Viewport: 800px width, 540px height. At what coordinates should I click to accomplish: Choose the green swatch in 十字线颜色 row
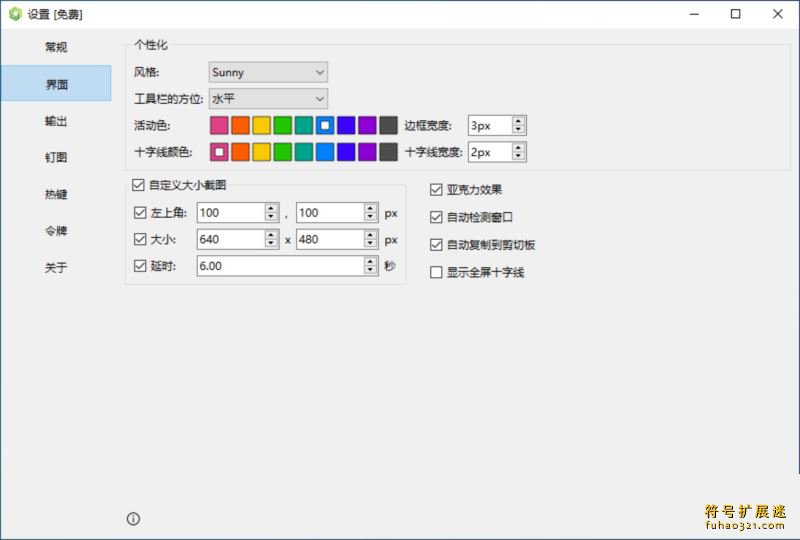pyautogui.click(x=282, y=152)
